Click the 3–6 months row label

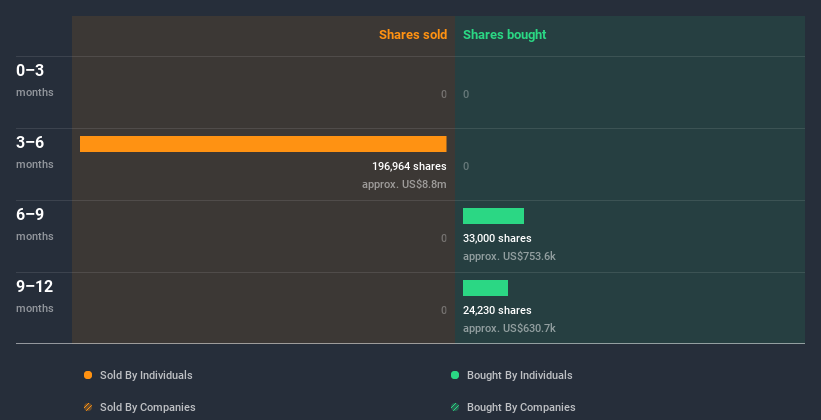(35, 152)
